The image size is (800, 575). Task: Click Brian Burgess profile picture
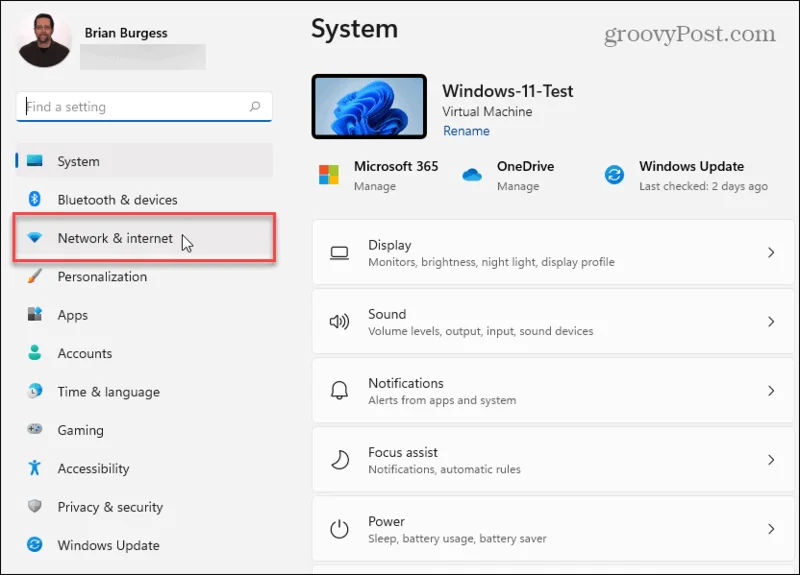point(44,40)
